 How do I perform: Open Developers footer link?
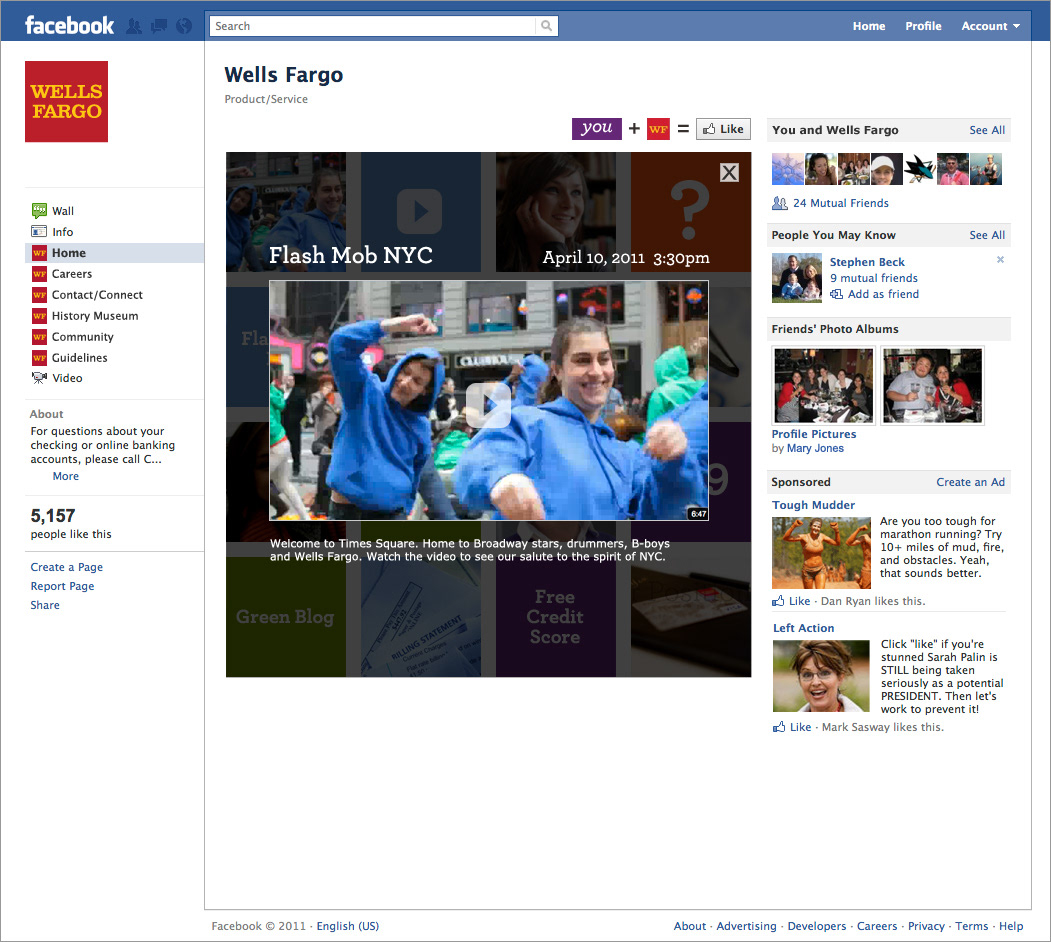[x=816, y=926]
